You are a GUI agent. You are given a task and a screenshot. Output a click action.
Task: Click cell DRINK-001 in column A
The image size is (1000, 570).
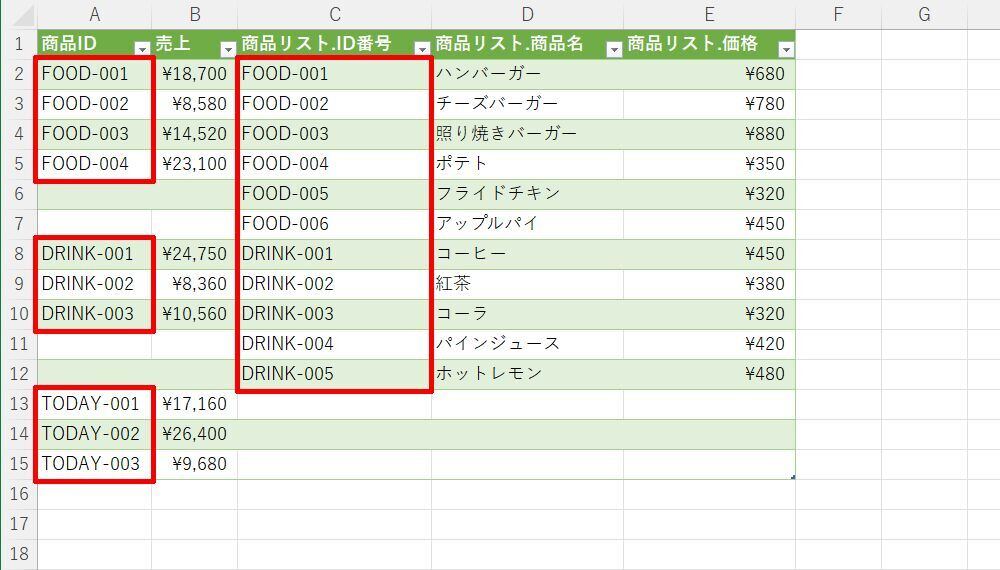pyautogui.click(x=94, y=254)
